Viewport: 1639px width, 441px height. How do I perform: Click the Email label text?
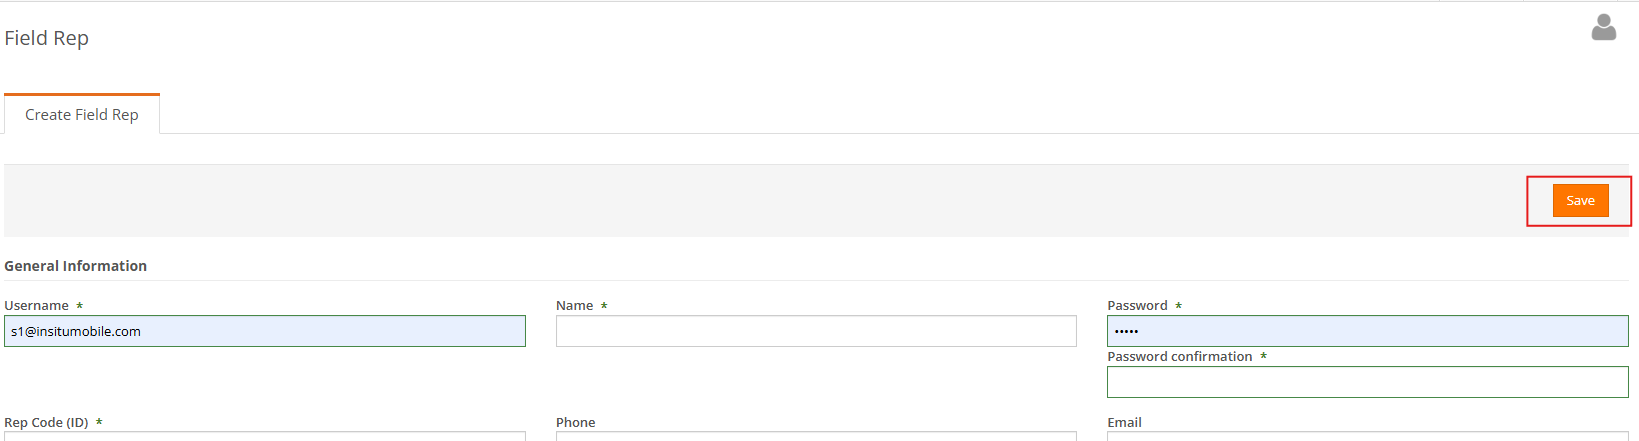[x=1124, y=422]
